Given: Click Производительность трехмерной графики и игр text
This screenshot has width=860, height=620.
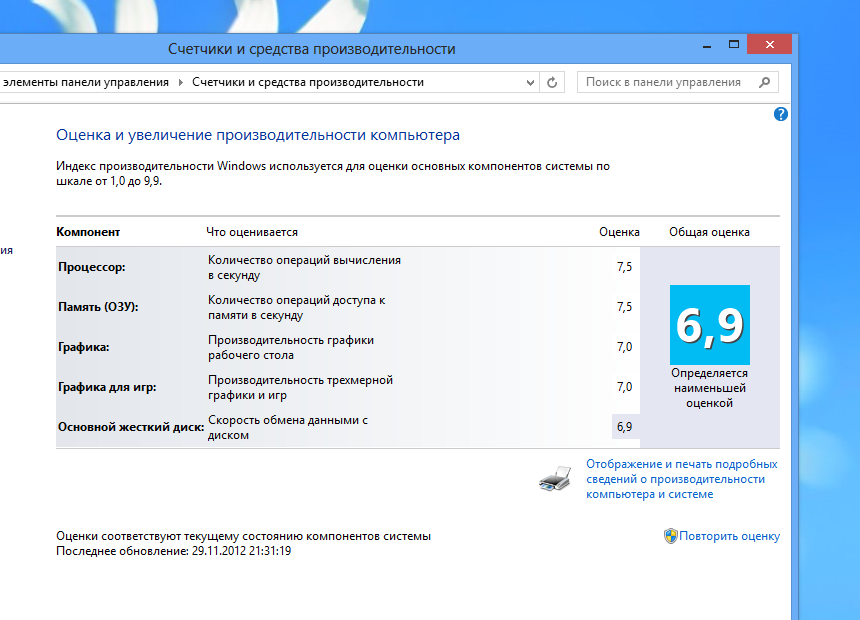Looking at the screenshot, I should click(x=300, y=387).
